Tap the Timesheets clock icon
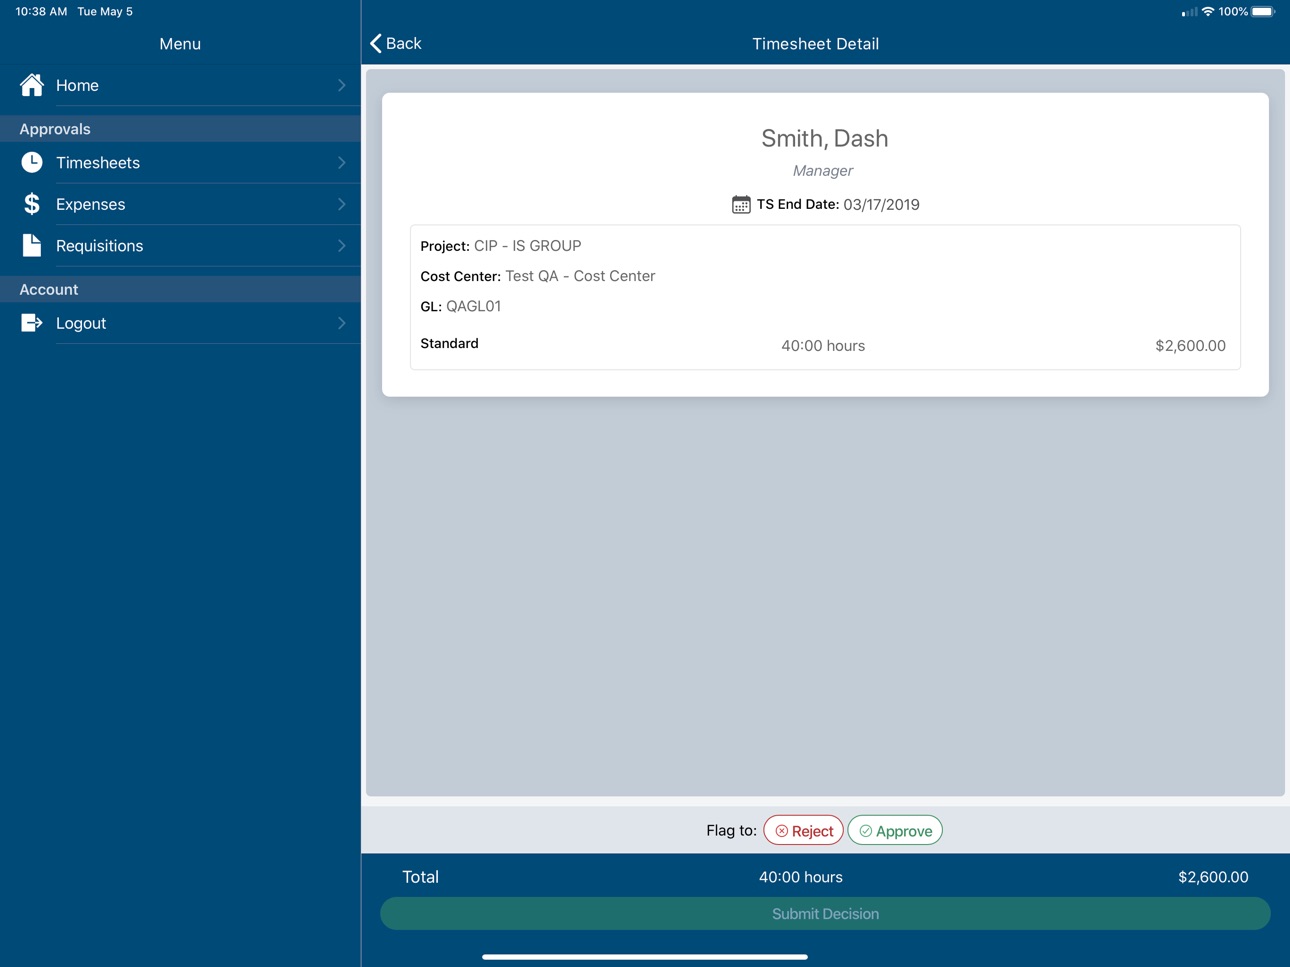1290x967 pixels. (32, 162)
